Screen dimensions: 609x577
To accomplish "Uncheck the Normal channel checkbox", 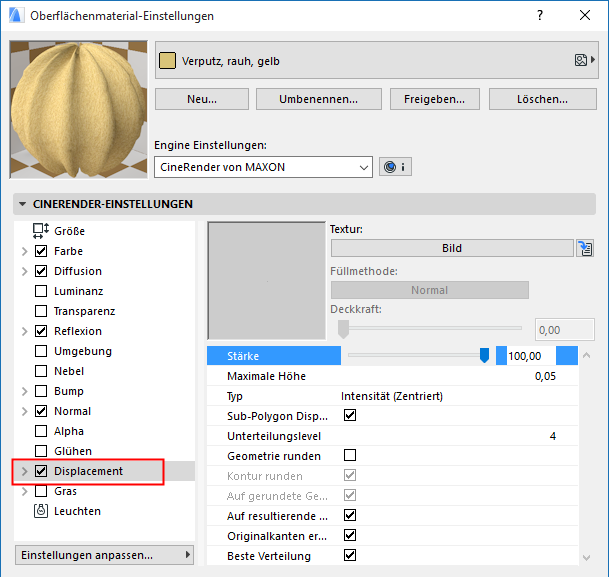I will [41, 411].
